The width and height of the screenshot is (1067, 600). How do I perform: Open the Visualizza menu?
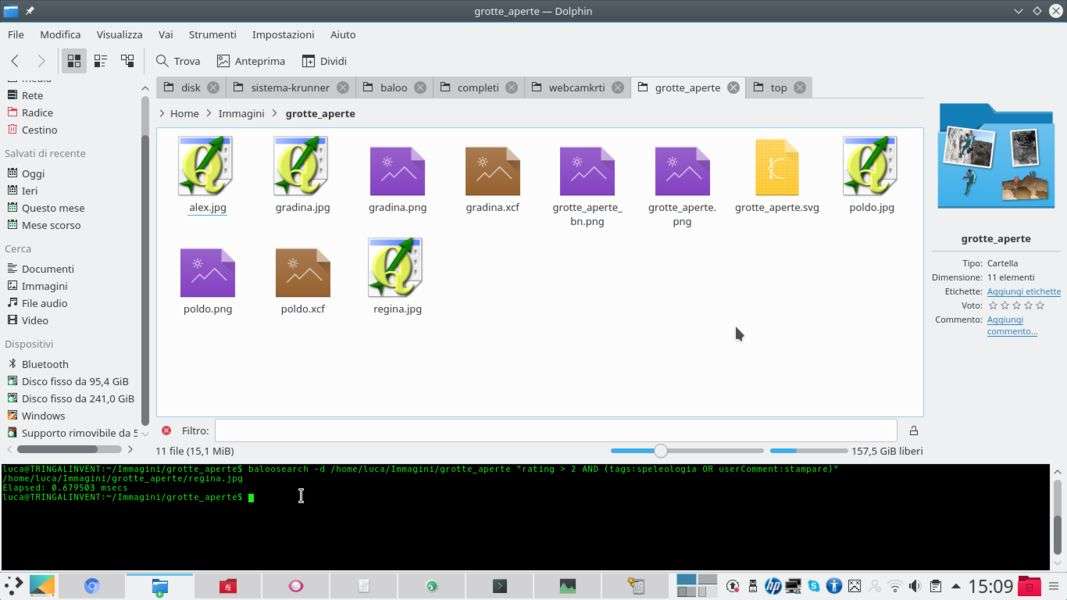pos(119,34)
